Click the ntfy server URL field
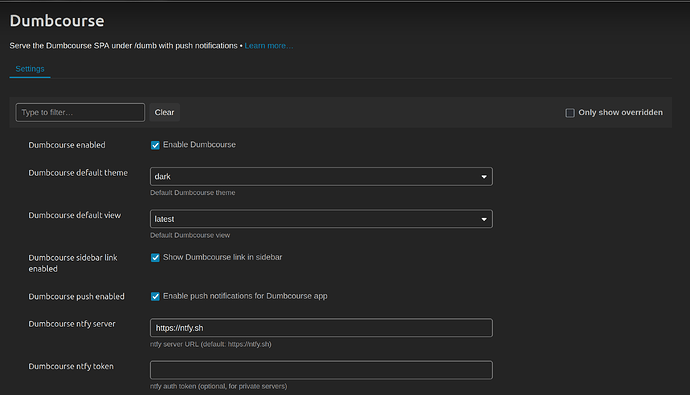Image resolution: width=690 pixels, height=395 pixels. (x=321, y=328)
